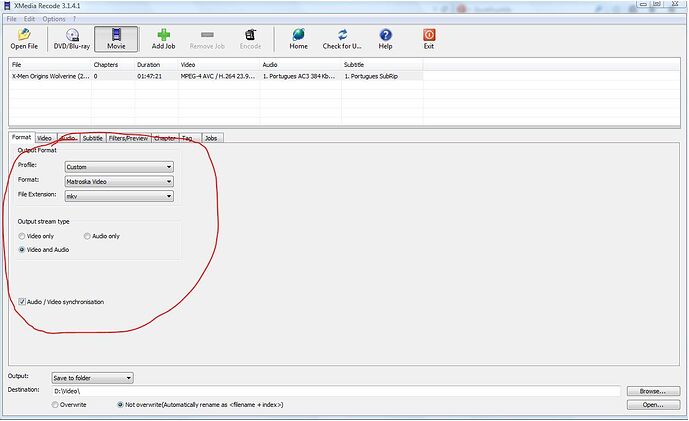The image size is (689, 421).
Task: Expand the Format dropdown showing Matroska Video
Action: point(119,181)
